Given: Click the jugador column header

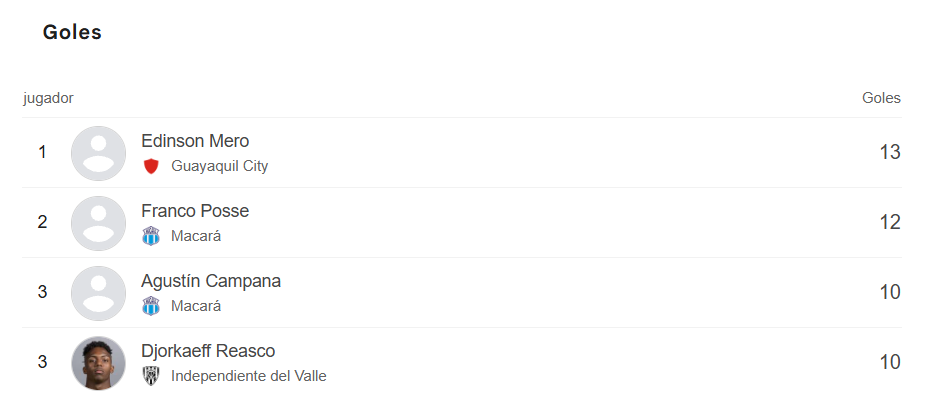Looking at the screenshot, I should 48,99.
